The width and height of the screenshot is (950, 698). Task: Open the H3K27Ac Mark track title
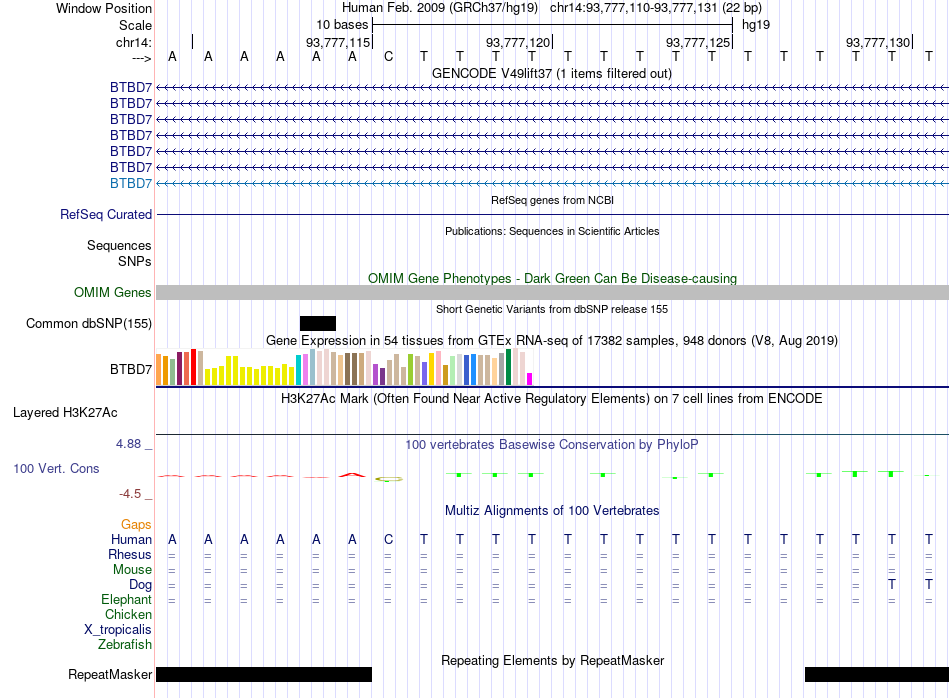pyautogui.click(x=551, y=399)
